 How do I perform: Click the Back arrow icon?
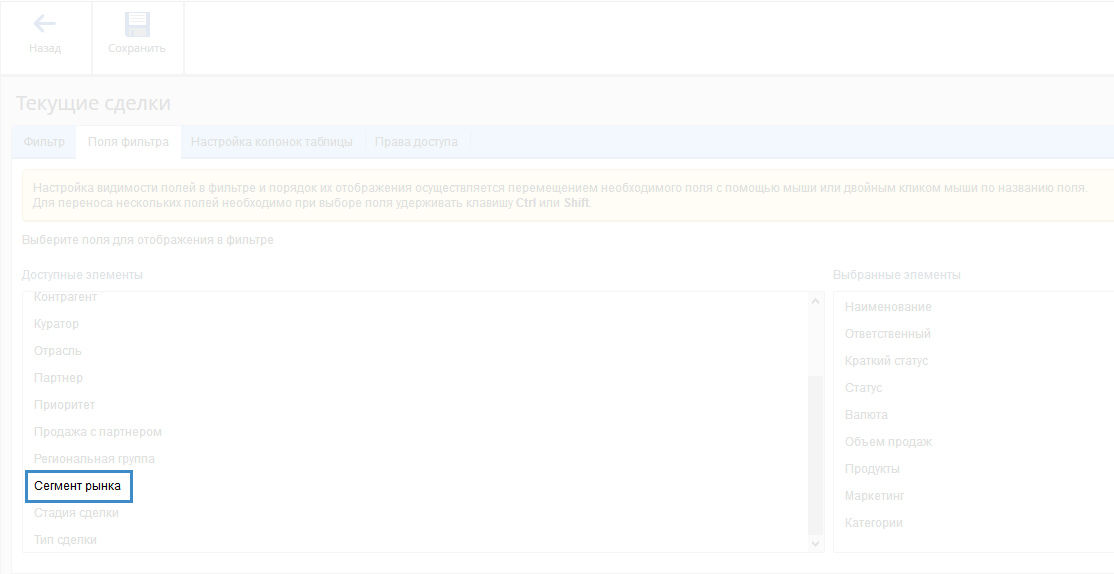pos(45,24)
